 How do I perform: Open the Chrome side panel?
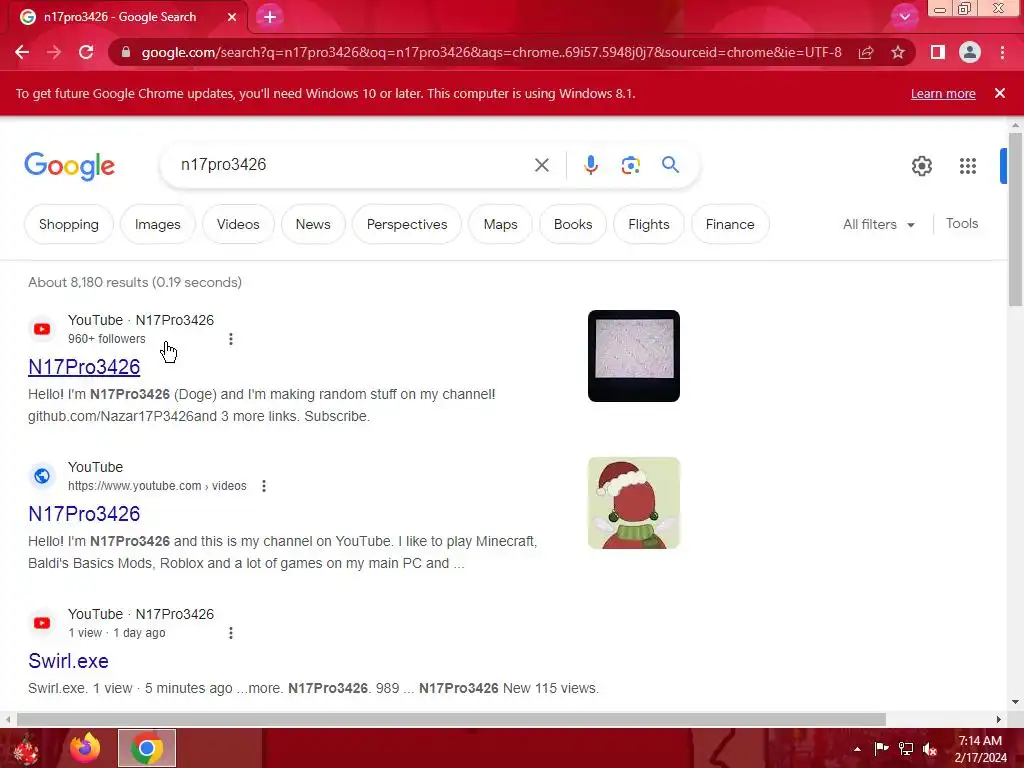(x=938, y=52)
